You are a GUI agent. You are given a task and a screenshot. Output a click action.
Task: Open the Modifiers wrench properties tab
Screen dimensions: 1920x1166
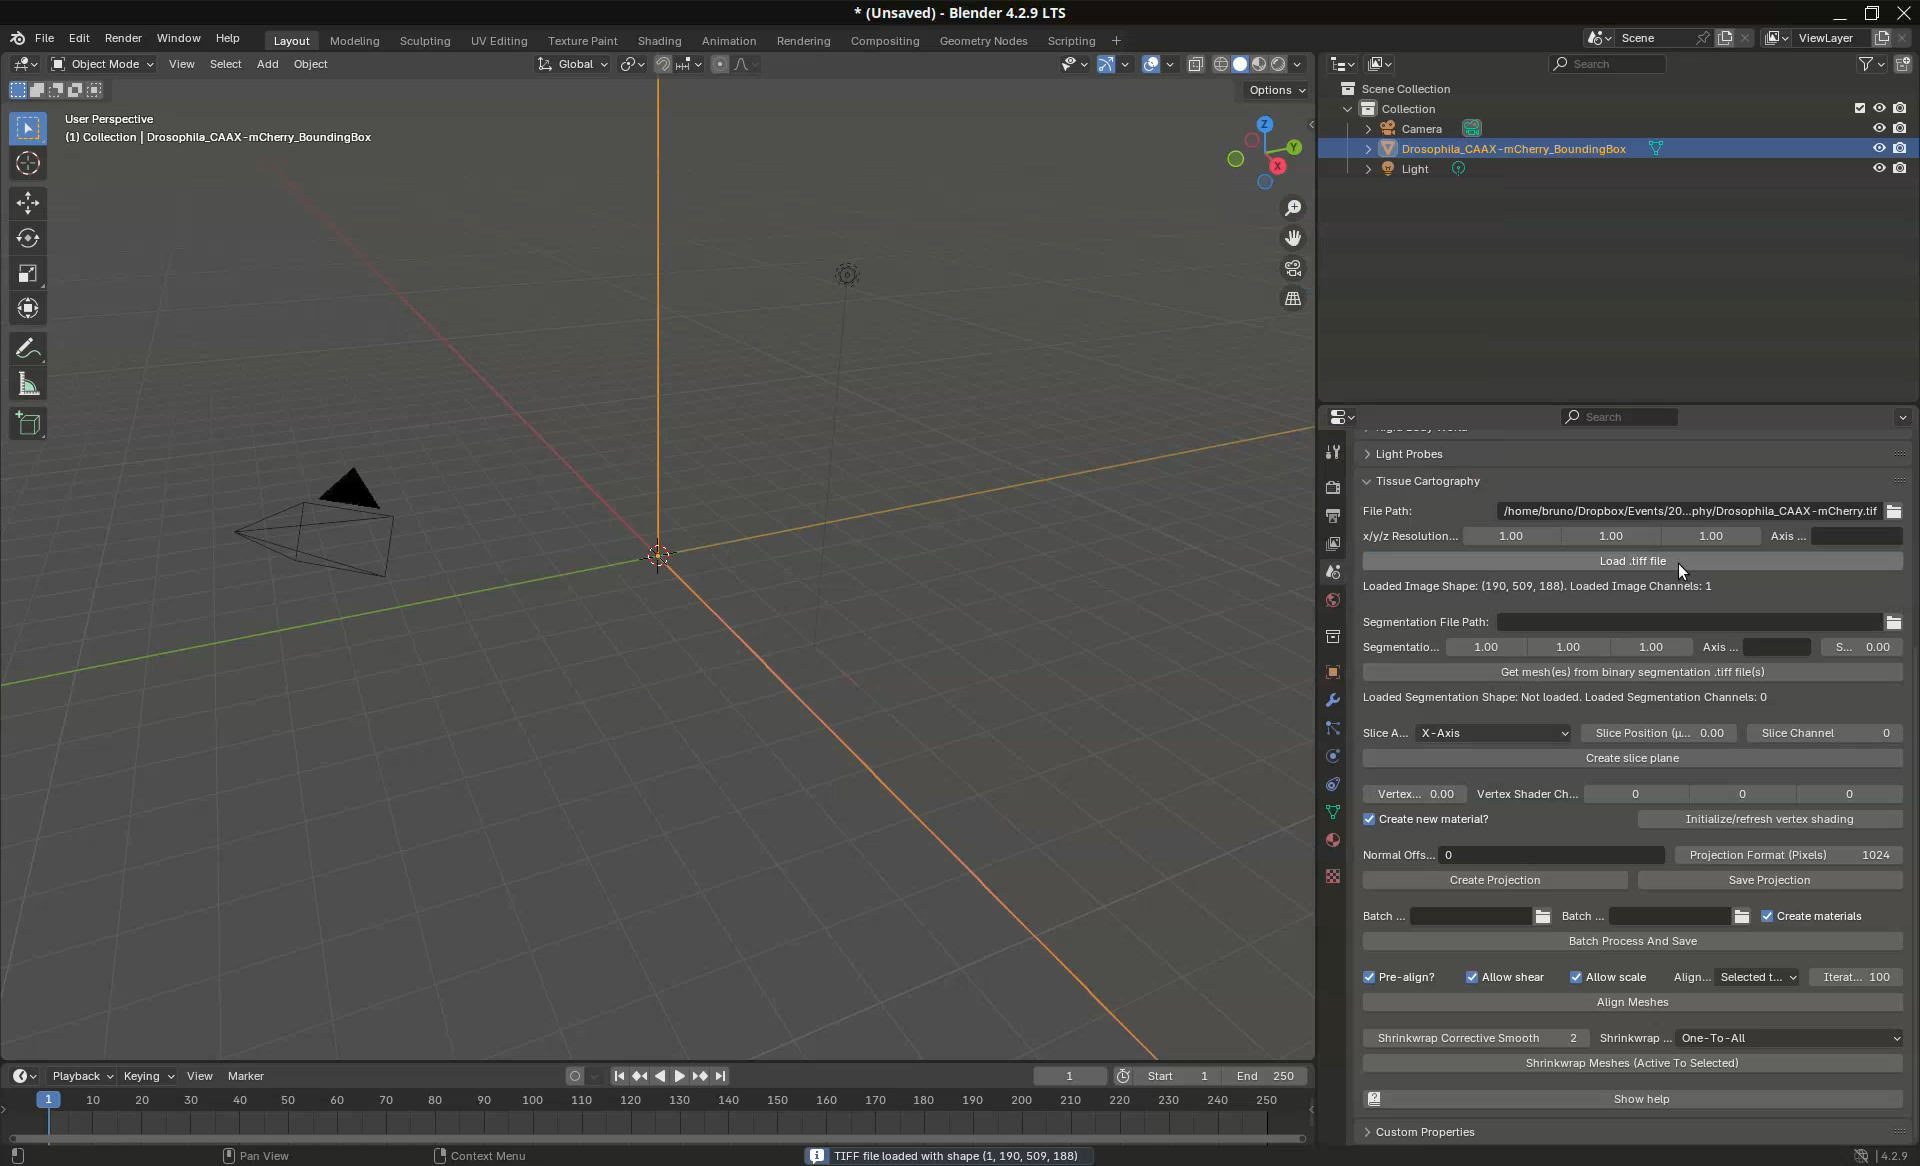(1332, 700)
